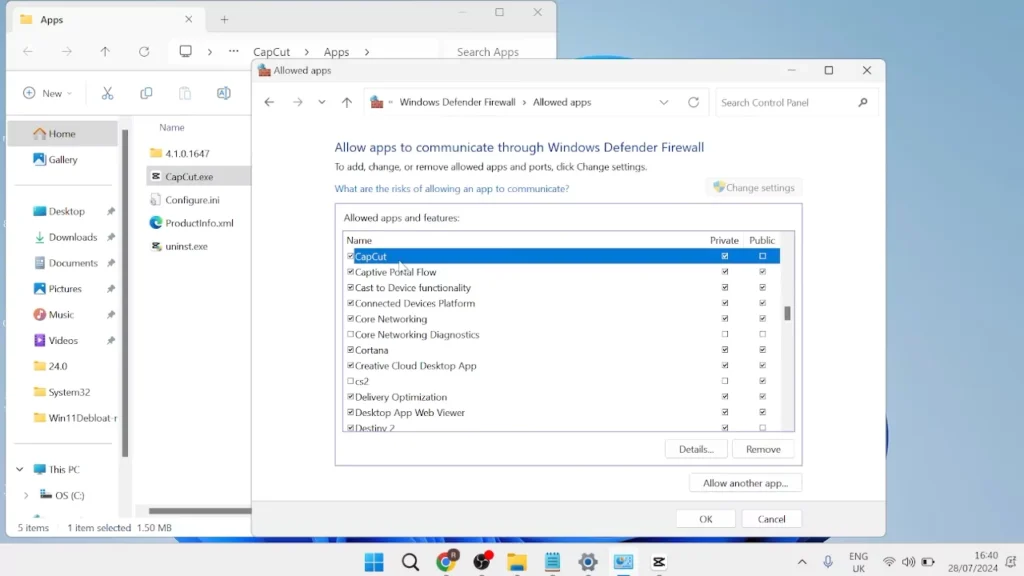Toggle Core Networking Diagnostics name checkbox
Viewport: 1024px width, 576px height.
click(351, 334)
